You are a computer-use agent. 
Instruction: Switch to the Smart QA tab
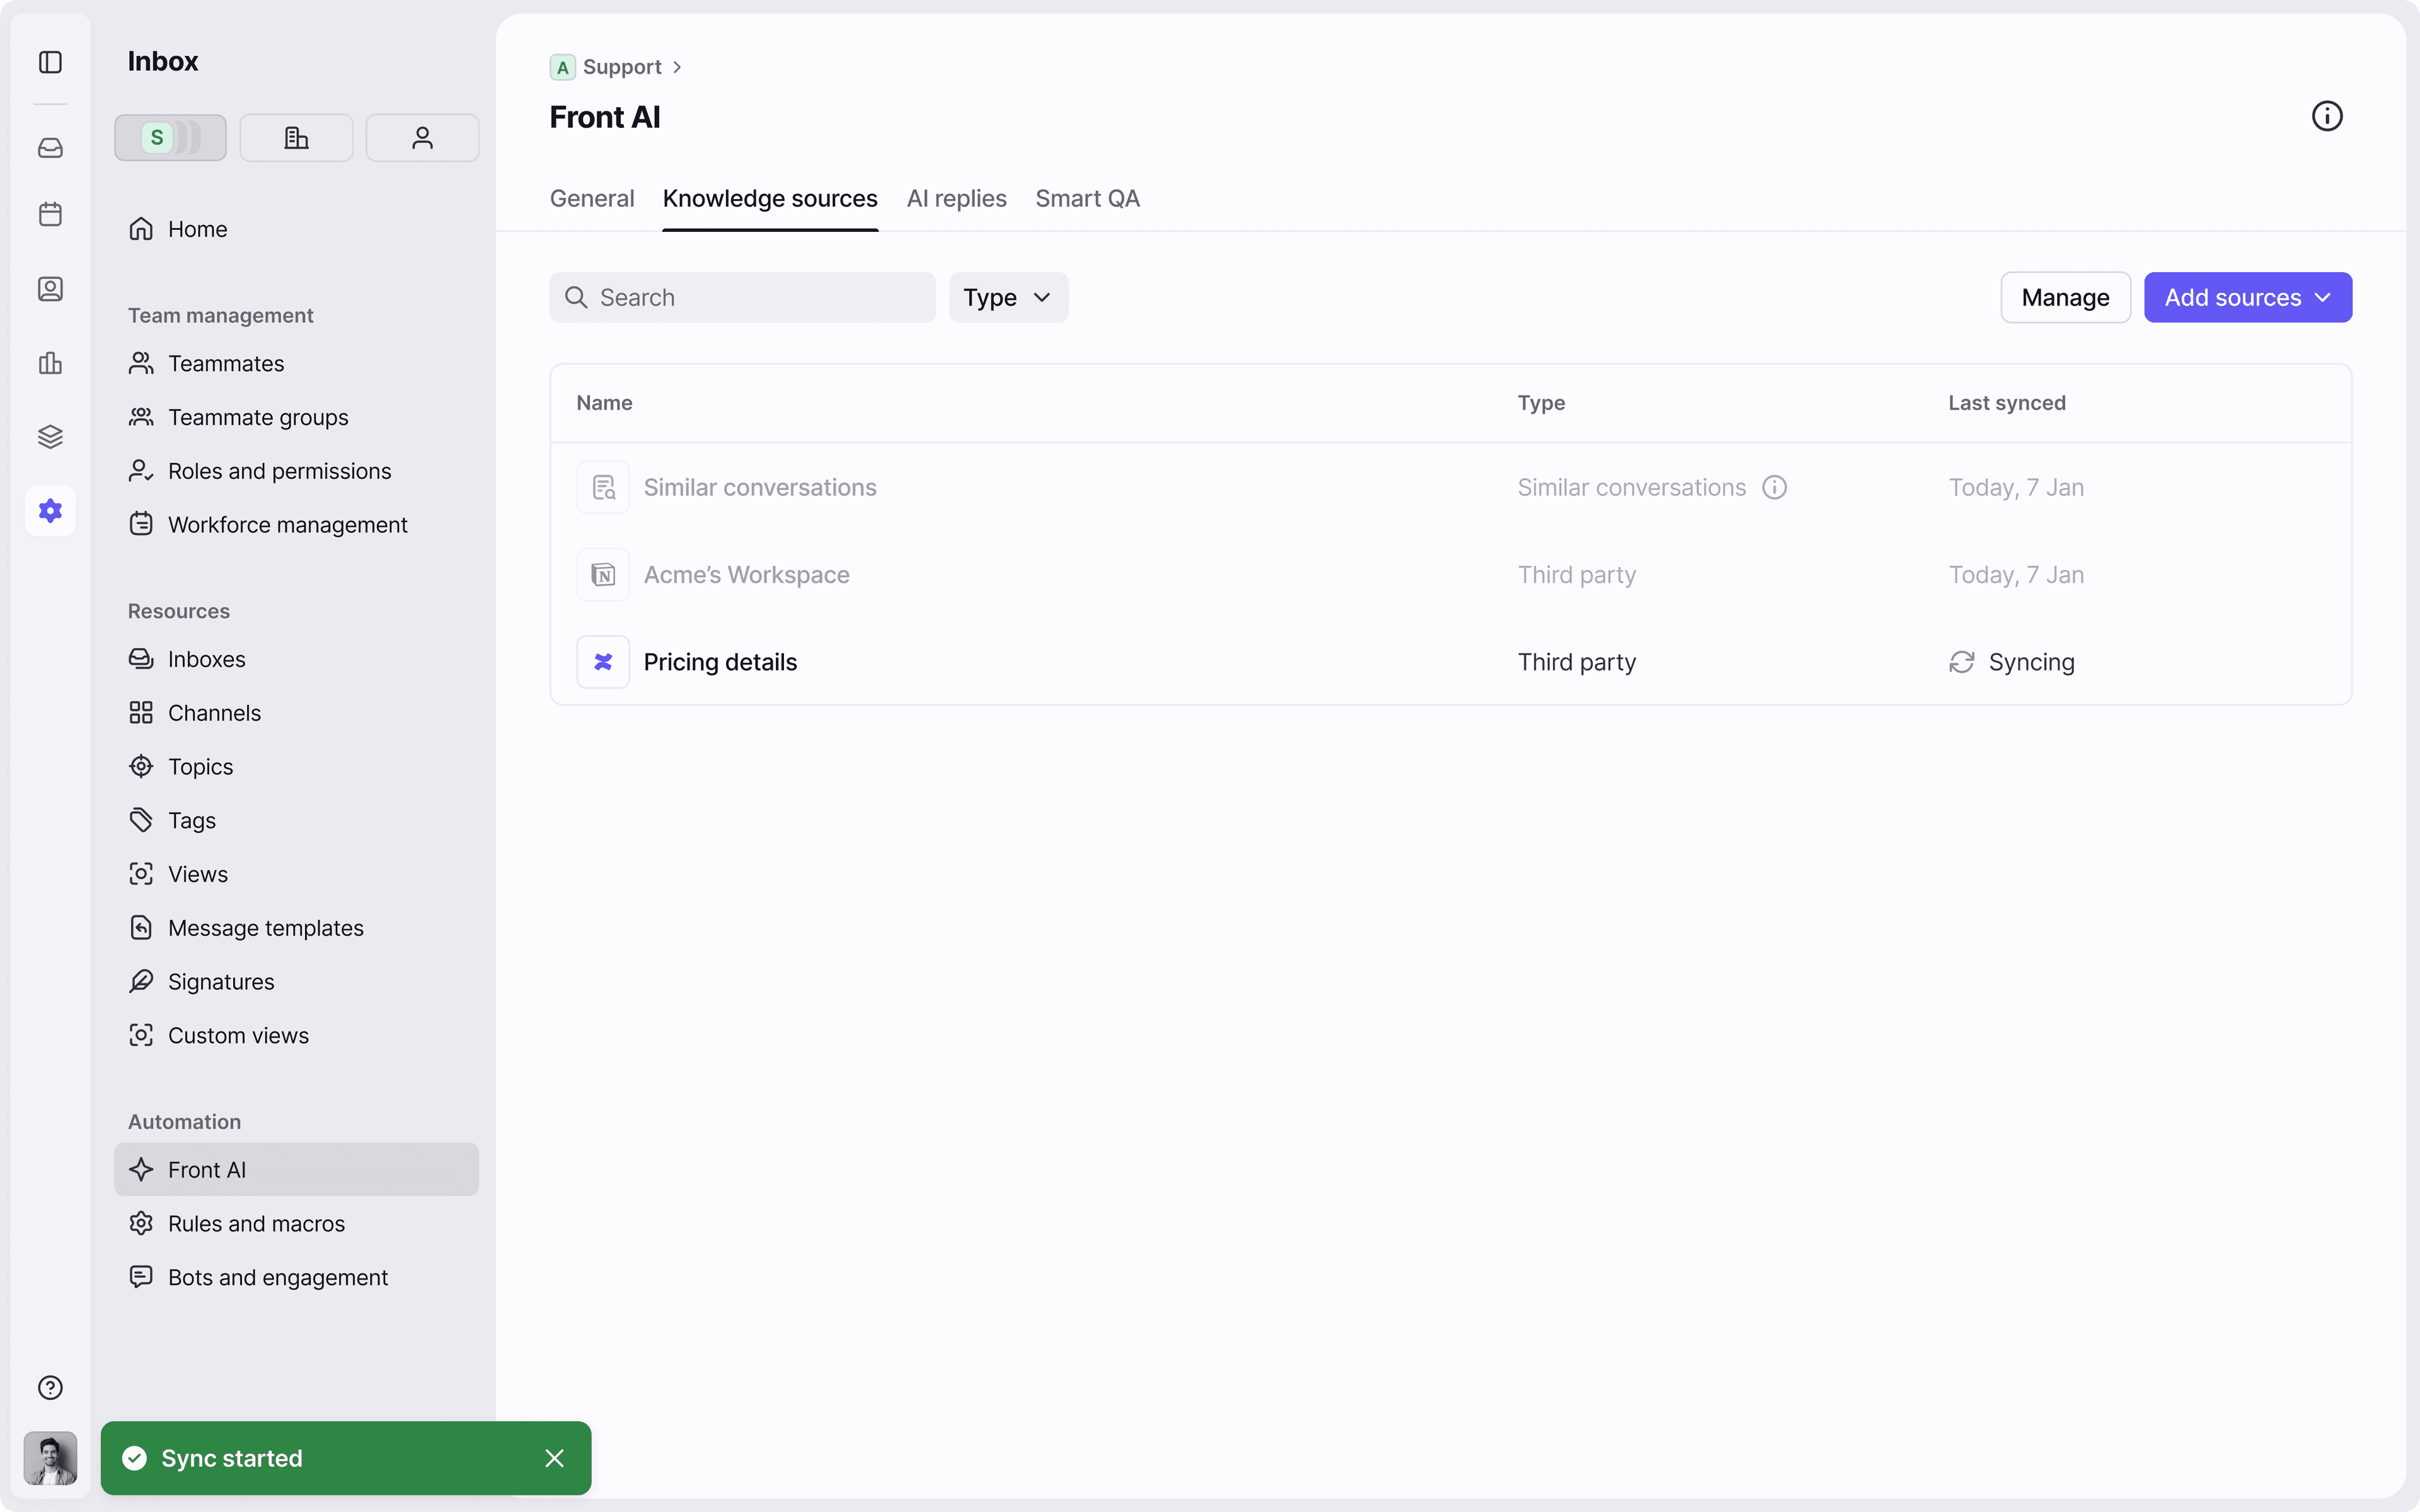click(1087, 198)
